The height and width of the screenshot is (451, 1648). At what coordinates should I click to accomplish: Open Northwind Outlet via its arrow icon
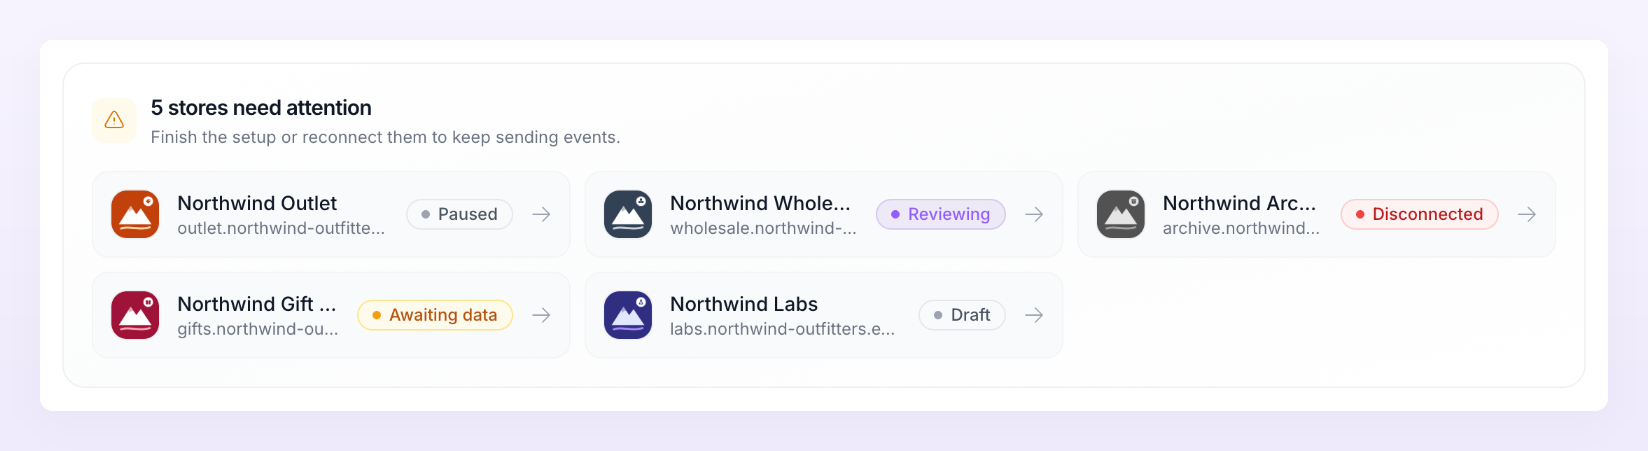pos(541,214)
